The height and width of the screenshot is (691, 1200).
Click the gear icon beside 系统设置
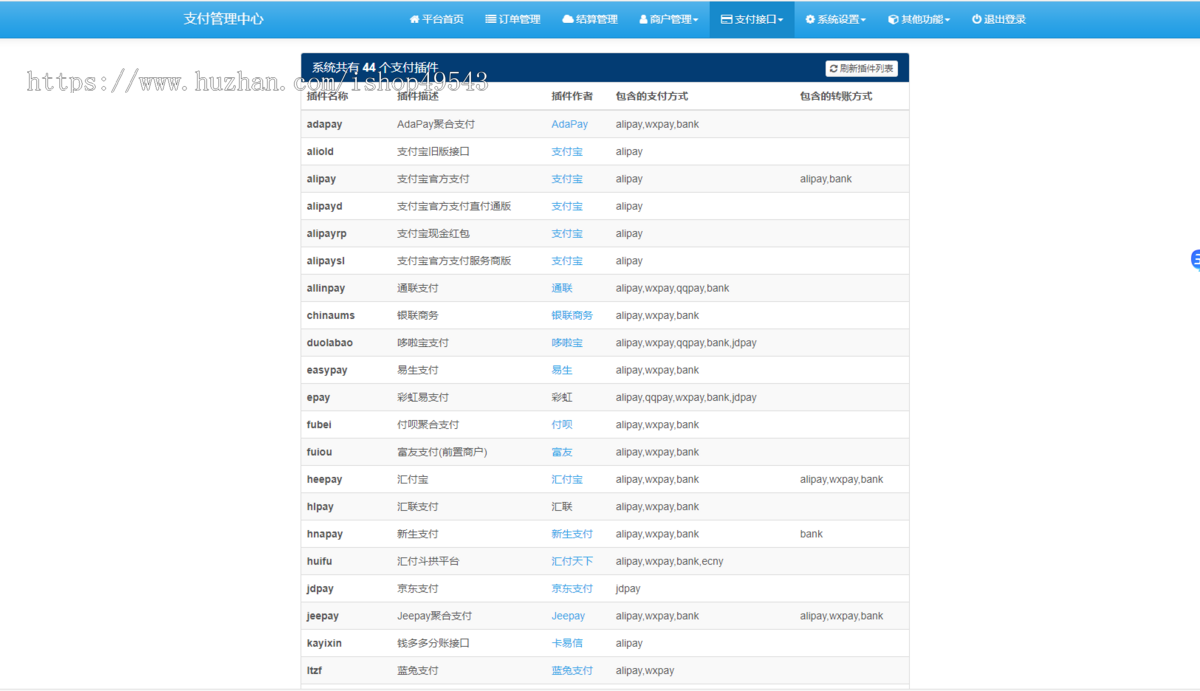click(x=810, y=19)
